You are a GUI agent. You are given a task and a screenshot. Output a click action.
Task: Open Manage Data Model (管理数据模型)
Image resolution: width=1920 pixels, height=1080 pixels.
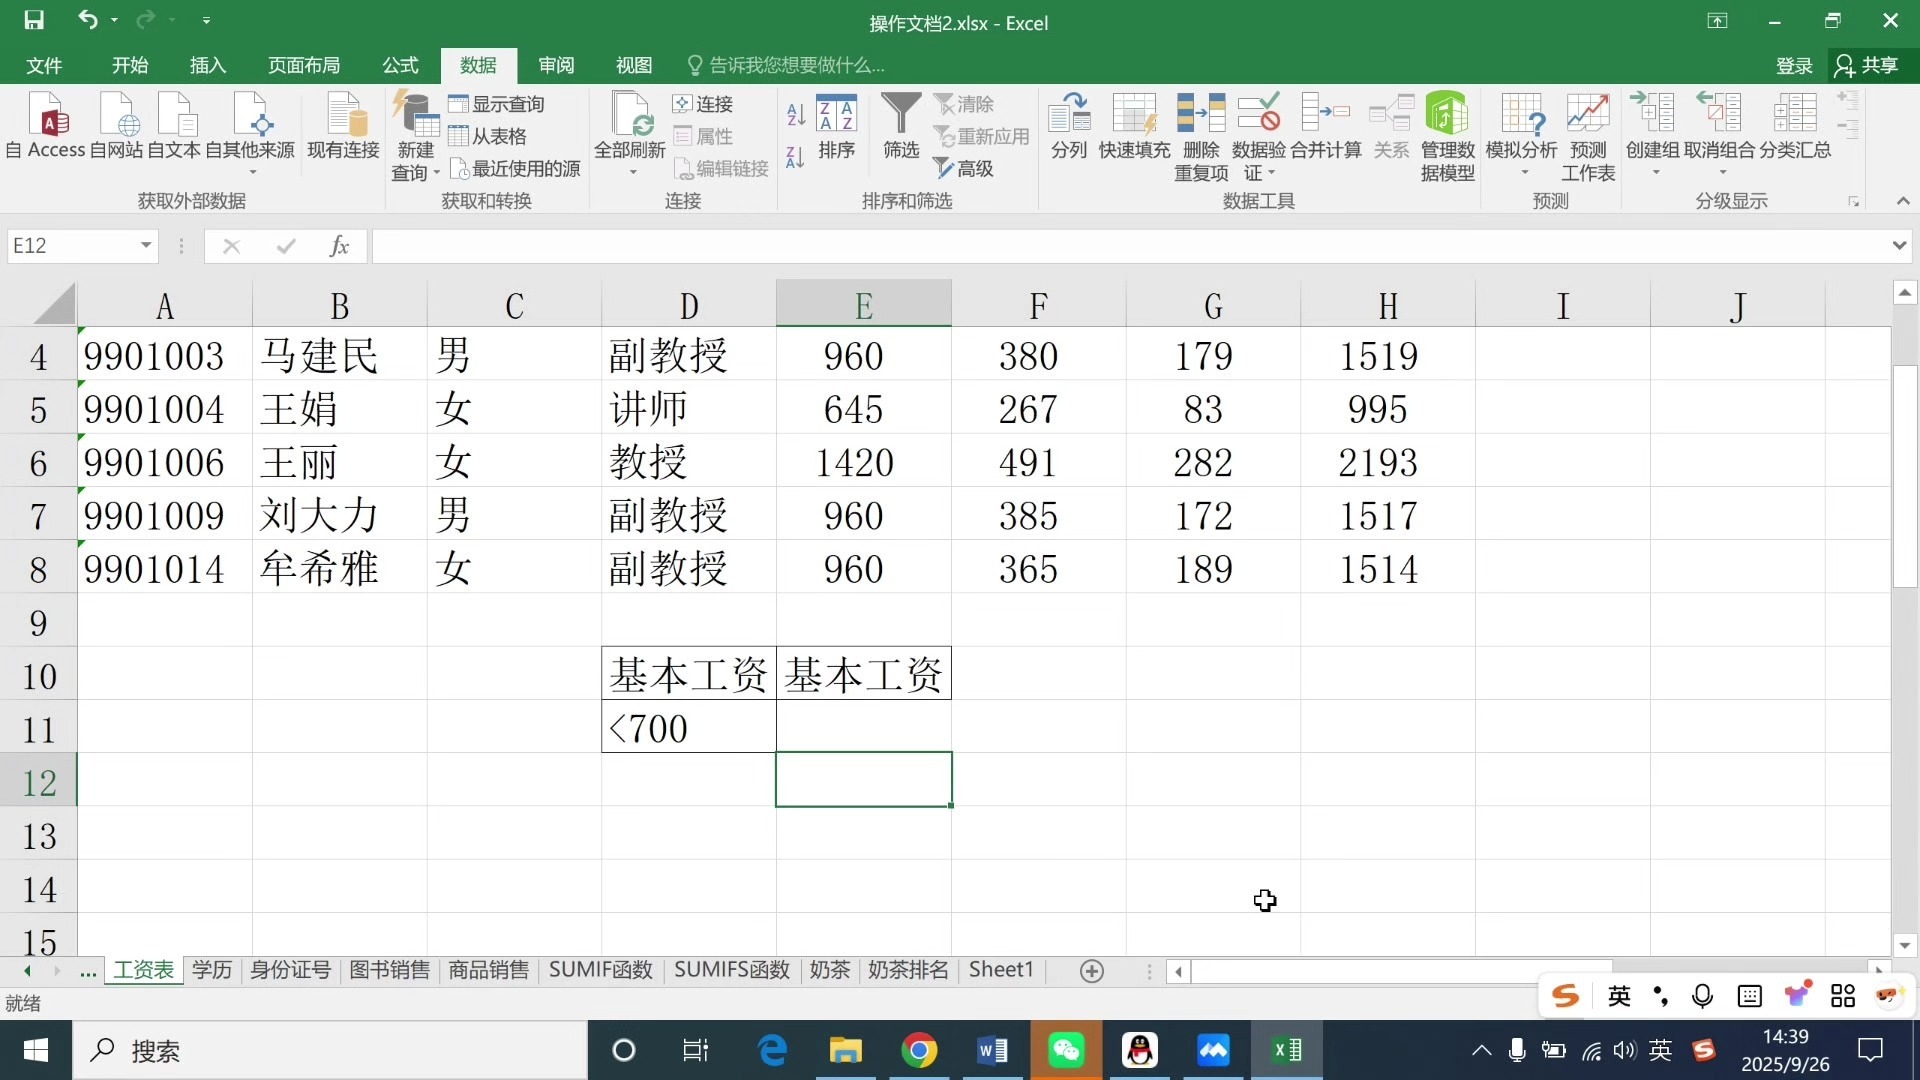coord(1447,137)
